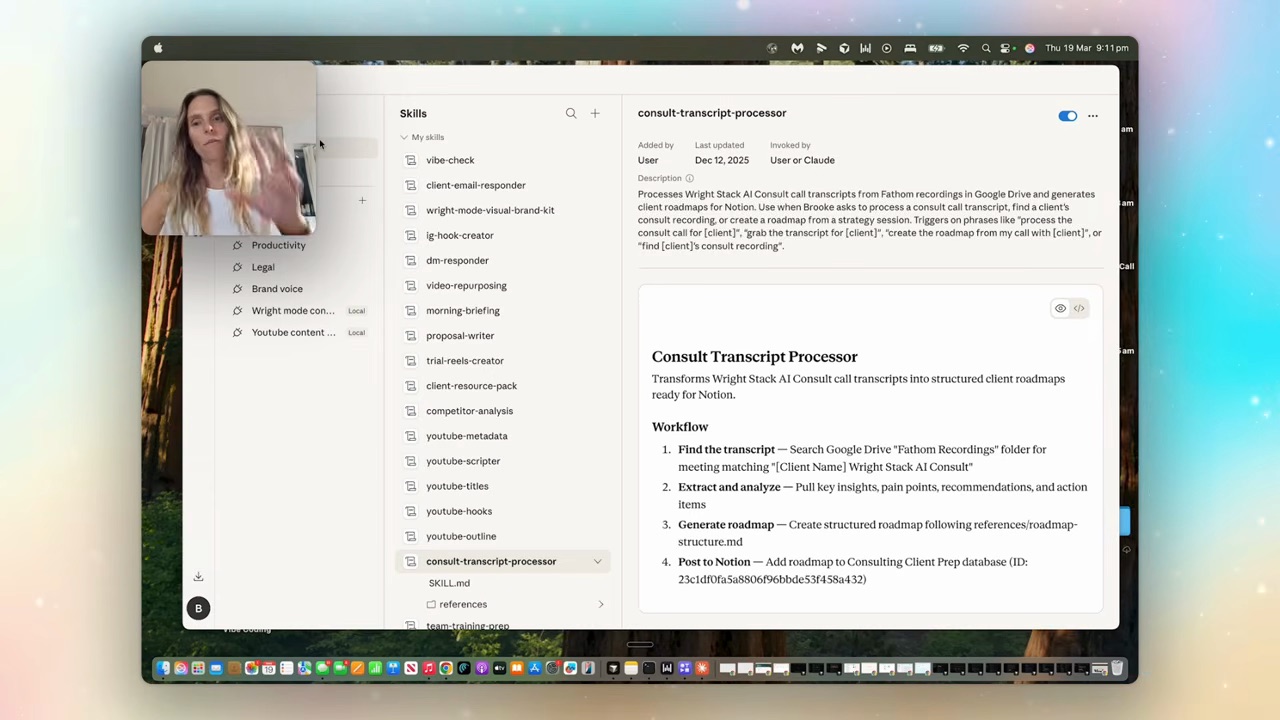Click the Skills panel heading
This screenshot has width=1280, height=720.
tap(413, 114)
